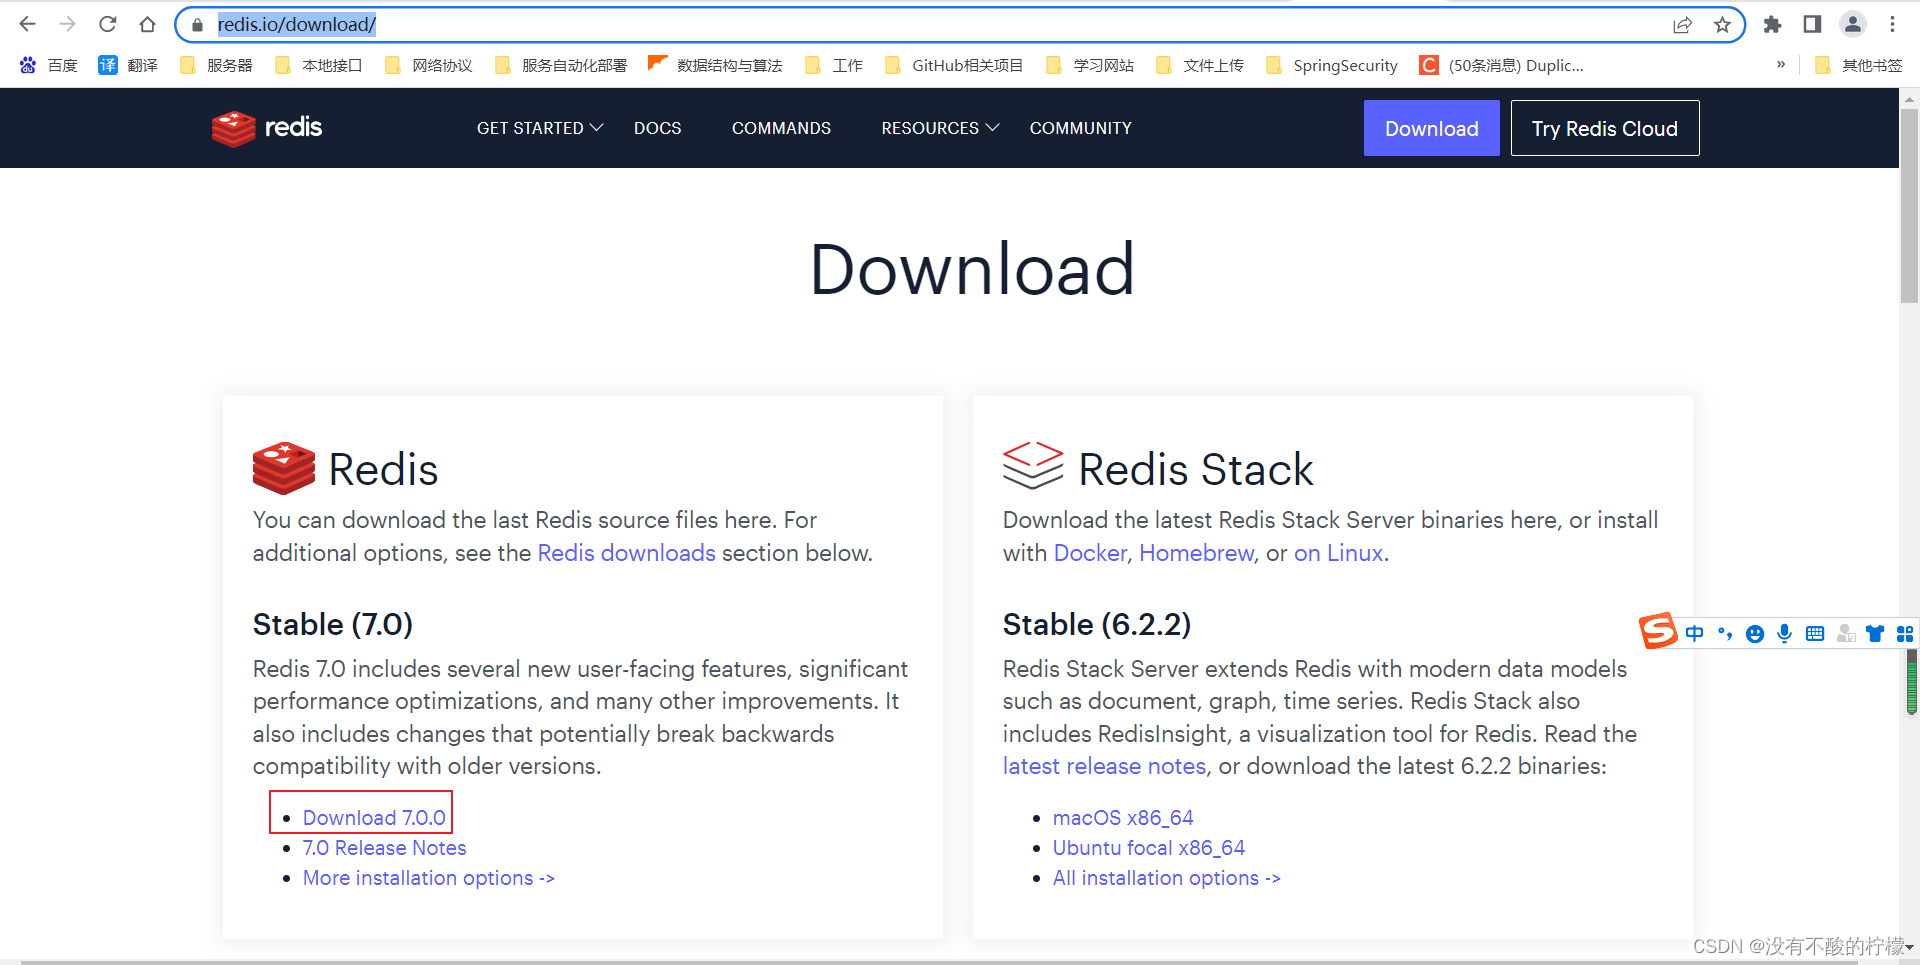Open the 本地接口 bookmarks folder
1920x965 pixels.
click(x=318, y=65)
